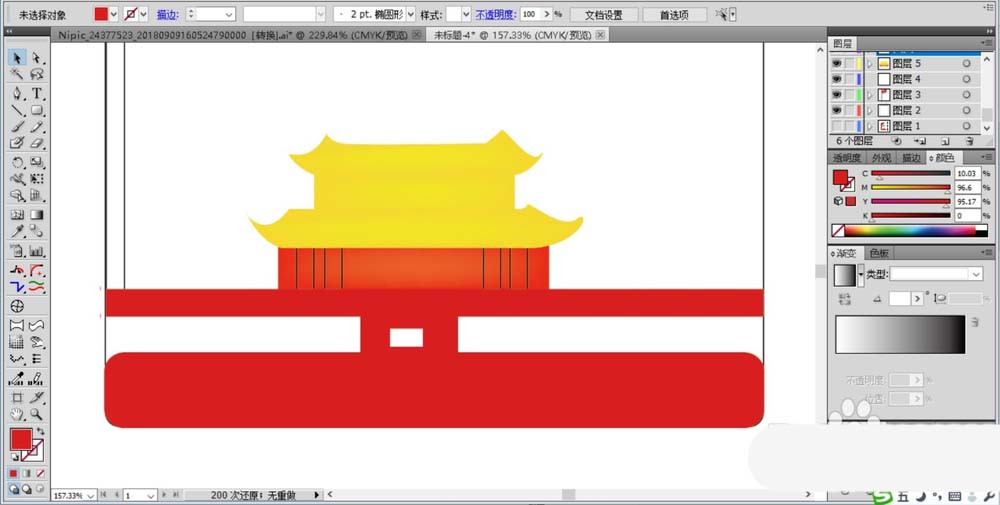Select the Gradient tool in toolbox
Image resolution: width=1000 pixels, height=505 pixels.
point(37,215)
